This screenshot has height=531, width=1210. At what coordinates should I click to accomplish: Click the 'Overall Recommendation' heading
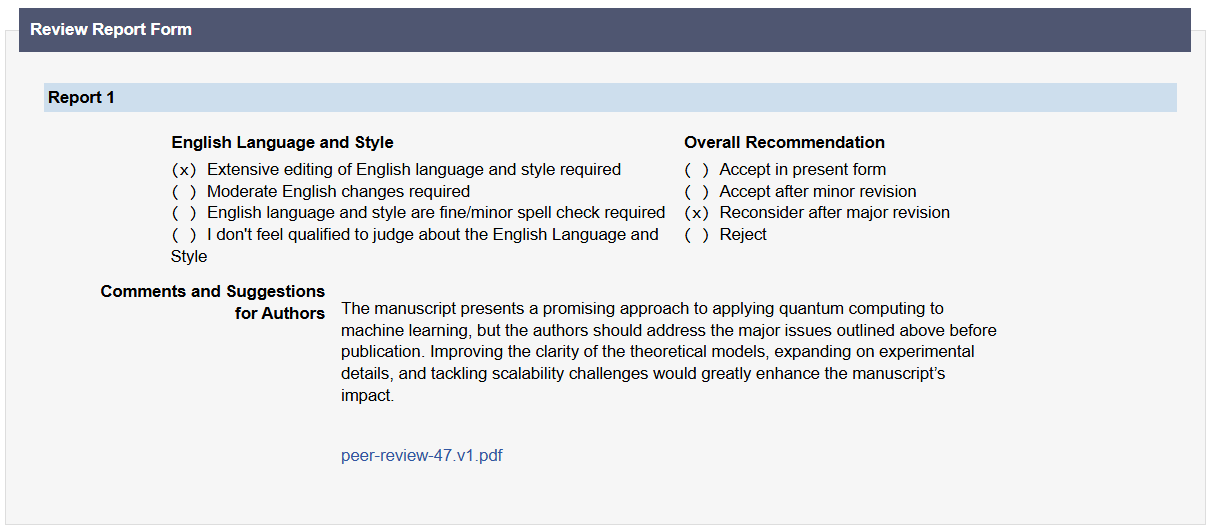(784, 143)
